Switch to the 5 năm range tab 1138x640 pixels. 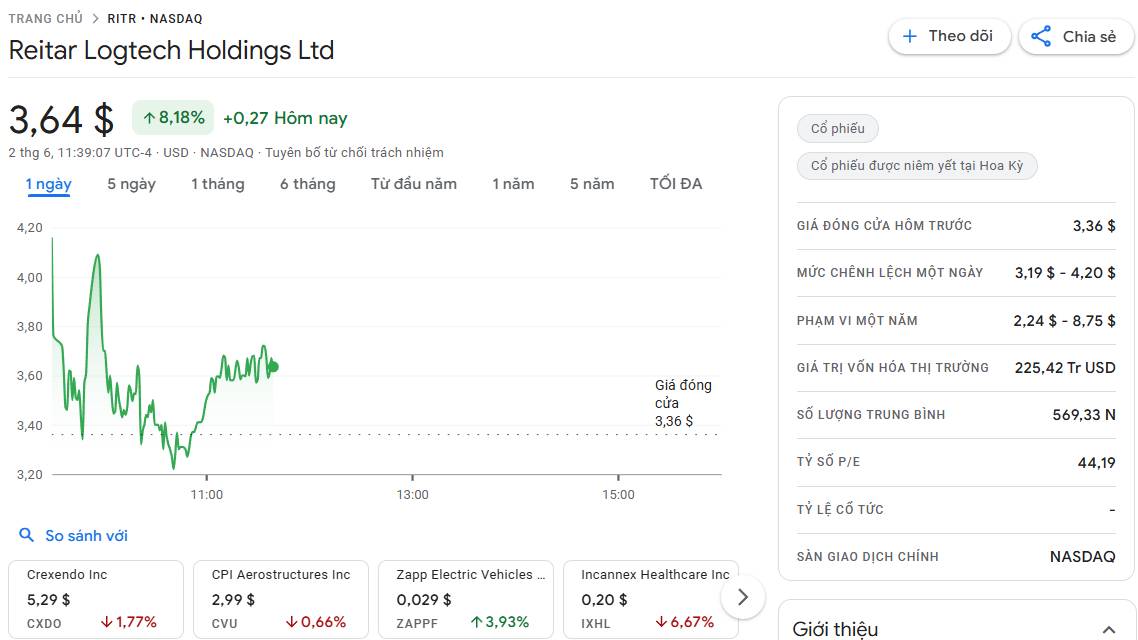(591, 184)
